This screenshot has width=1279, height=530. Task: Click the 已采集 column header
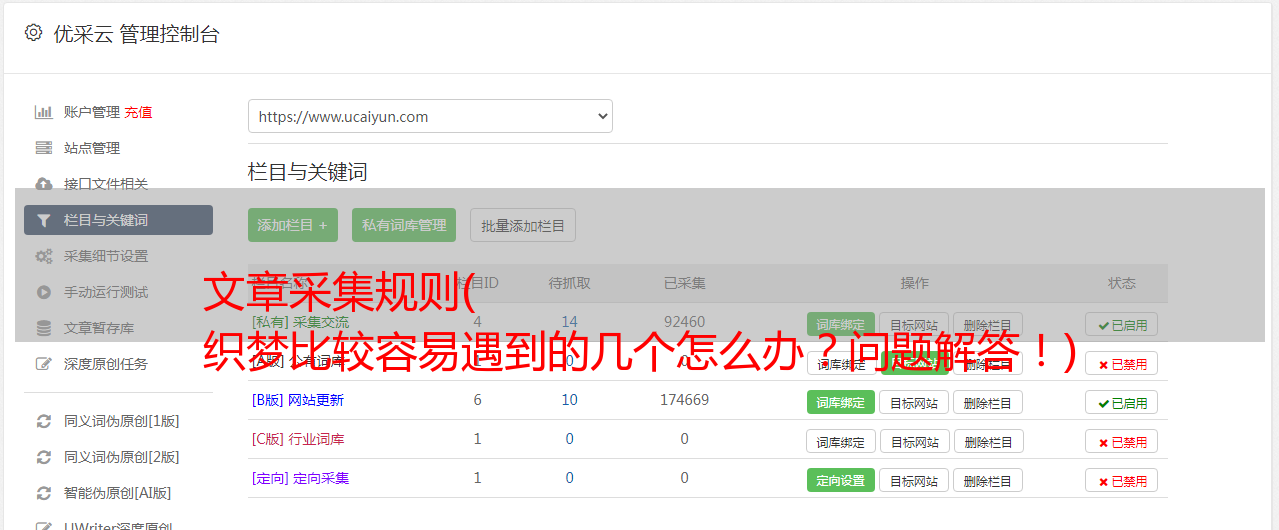pyautogui.click(x=685, y=283)
